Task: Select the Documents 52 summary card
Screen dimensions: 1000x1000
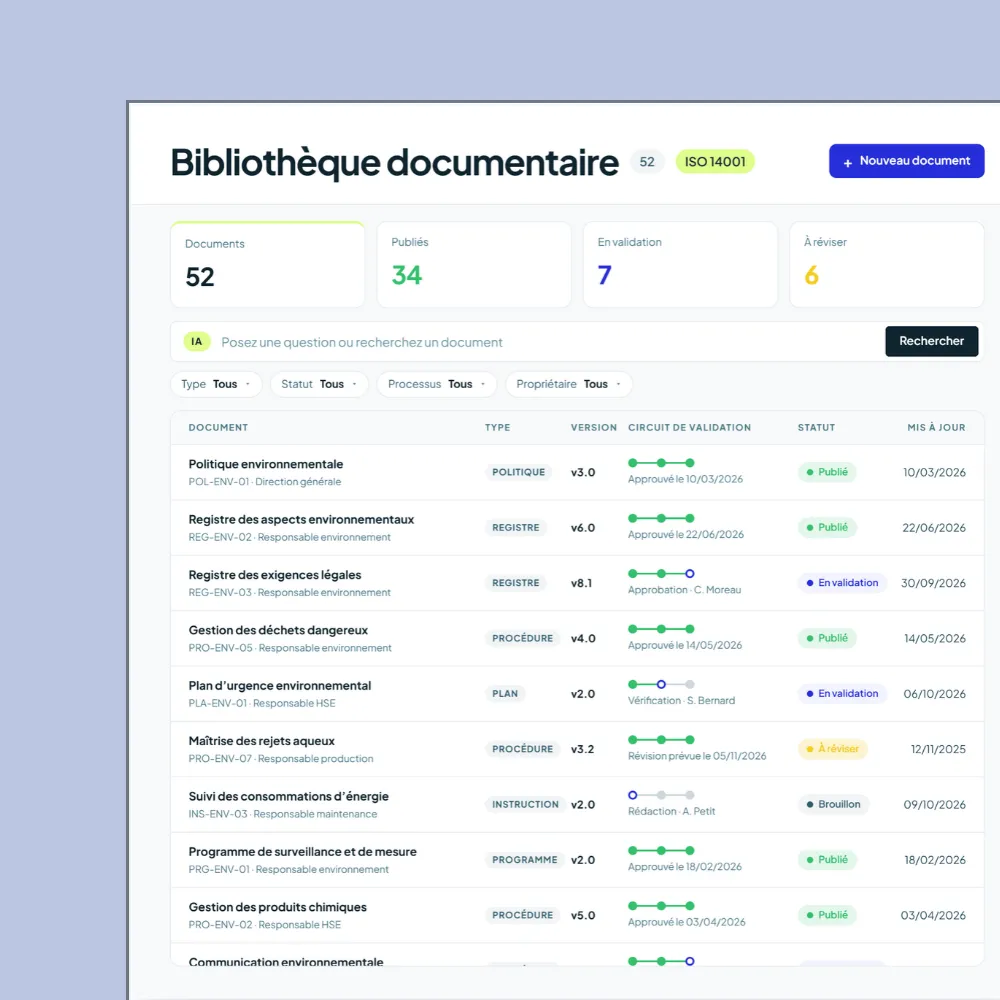Action: (268, 265)
